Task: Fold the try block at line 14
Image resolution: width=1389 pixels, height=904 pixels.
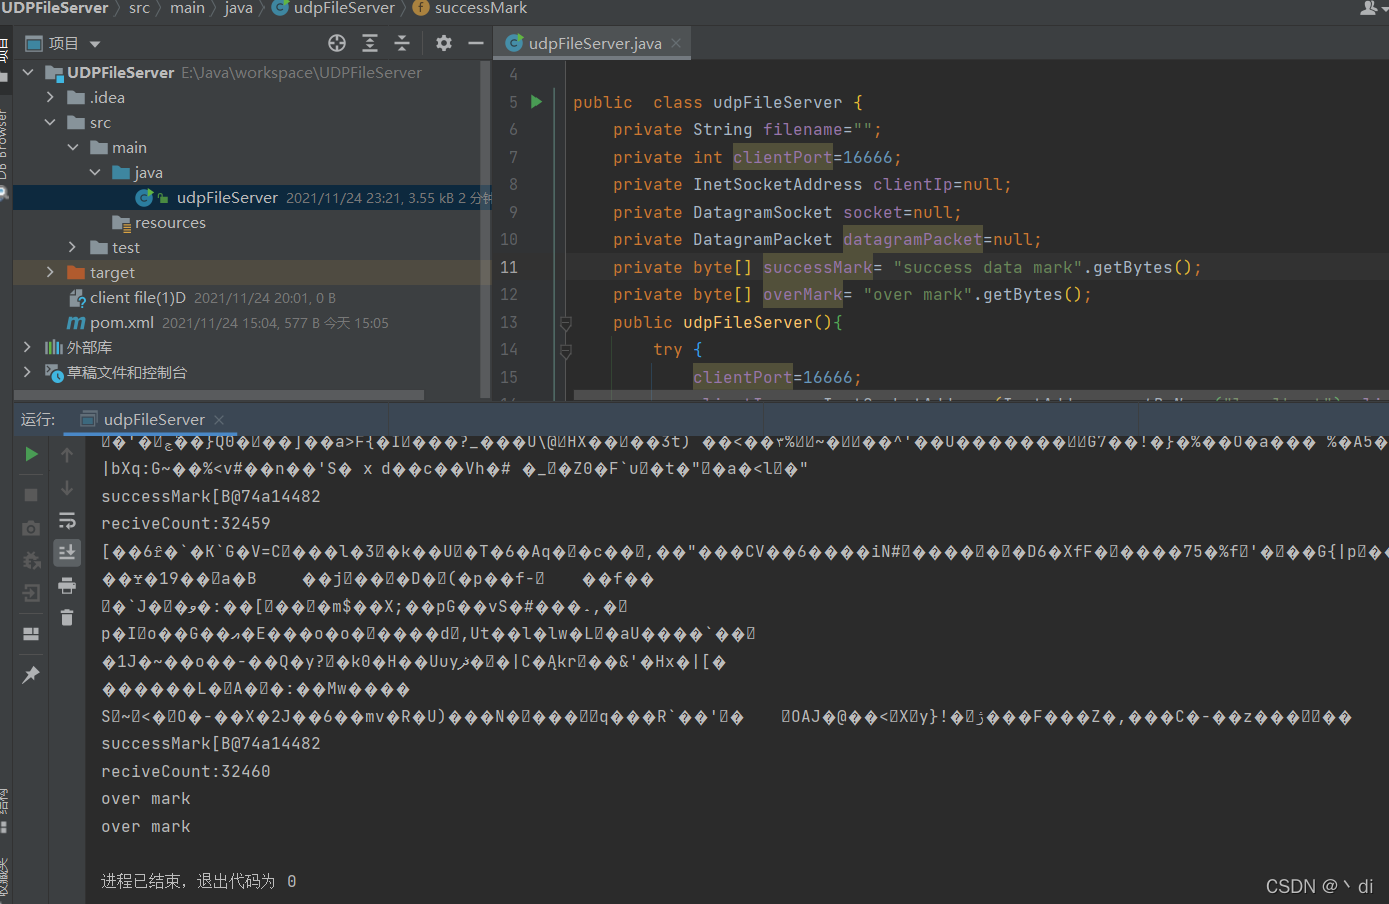Action: [565, 350]
